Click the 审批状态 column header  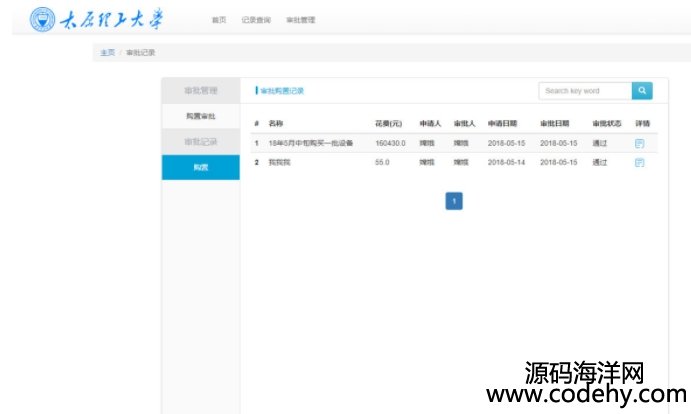607,124
